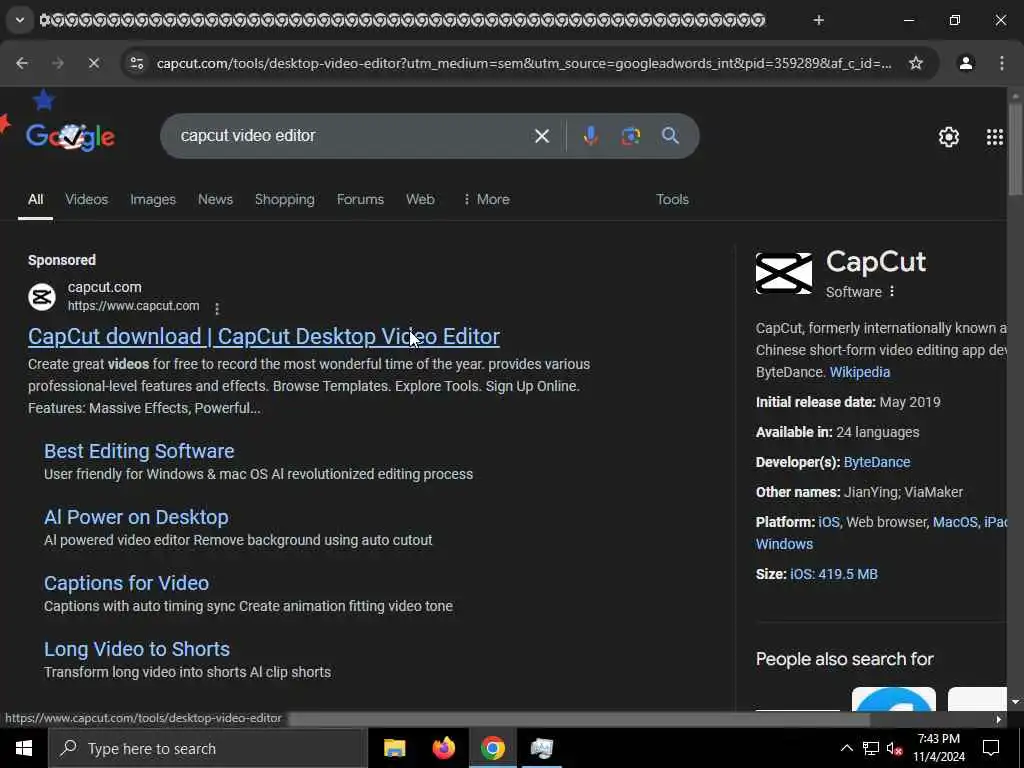Select Chrome icon in taskbar

point(493,748)
